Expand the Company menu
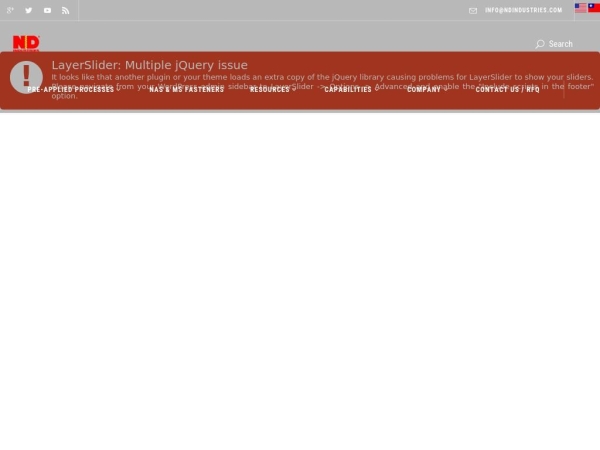 click(x=426, y=90)
